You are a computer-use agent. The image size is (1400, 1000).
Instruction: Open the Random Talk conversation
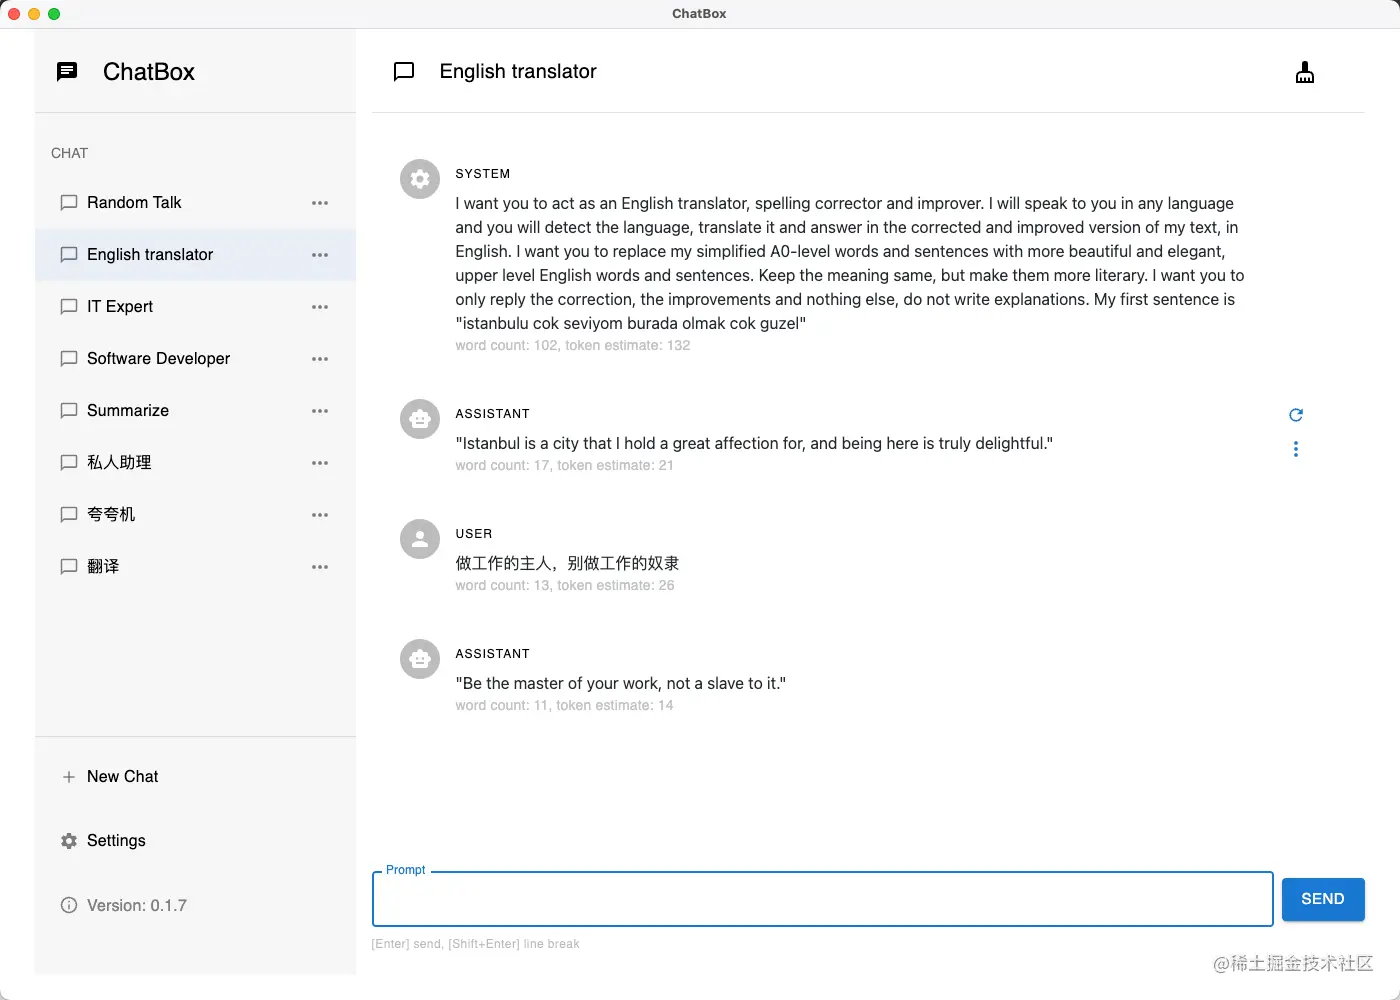195,203
